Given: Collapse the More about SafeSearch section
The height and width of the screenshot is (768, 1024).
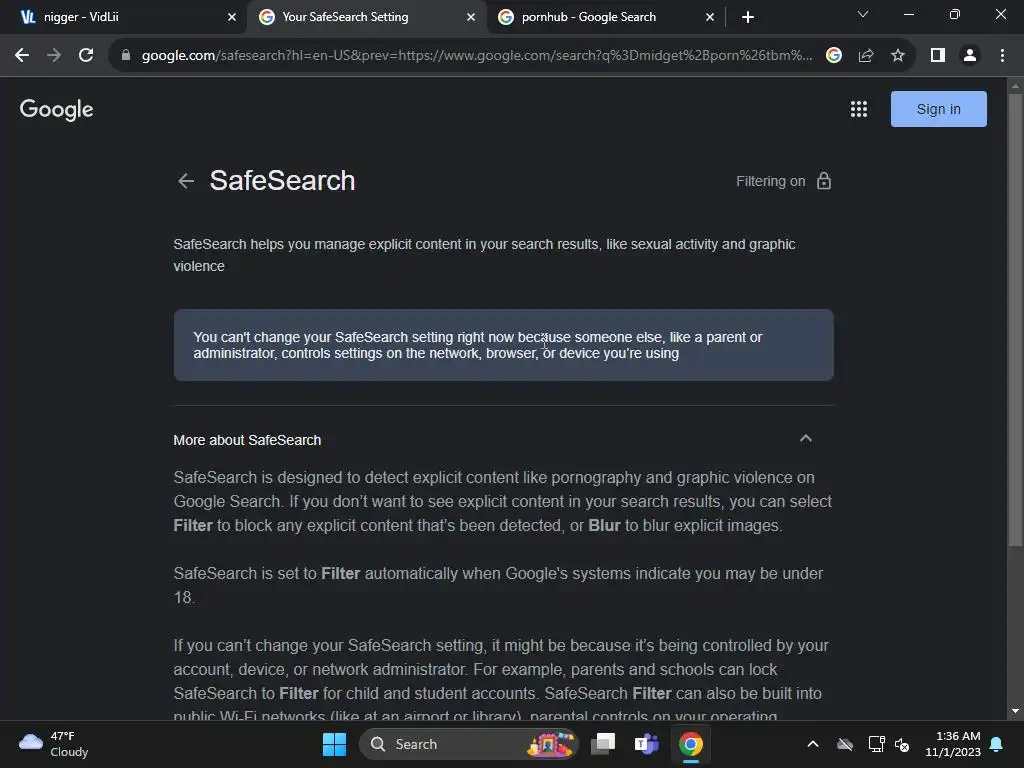Looking at the screenshot, I should [806, 439].
